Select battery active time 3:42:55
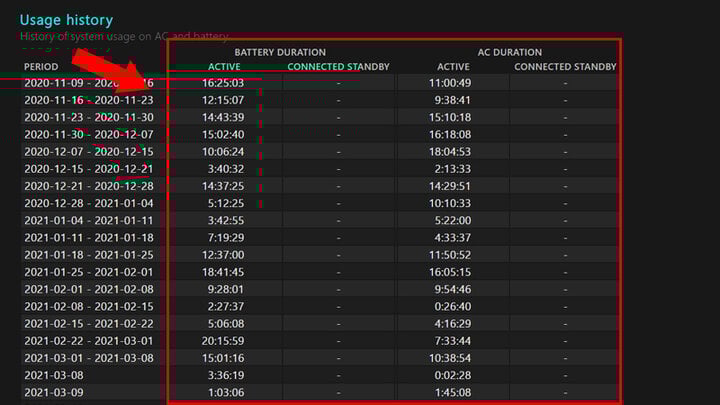 (226, 221)
